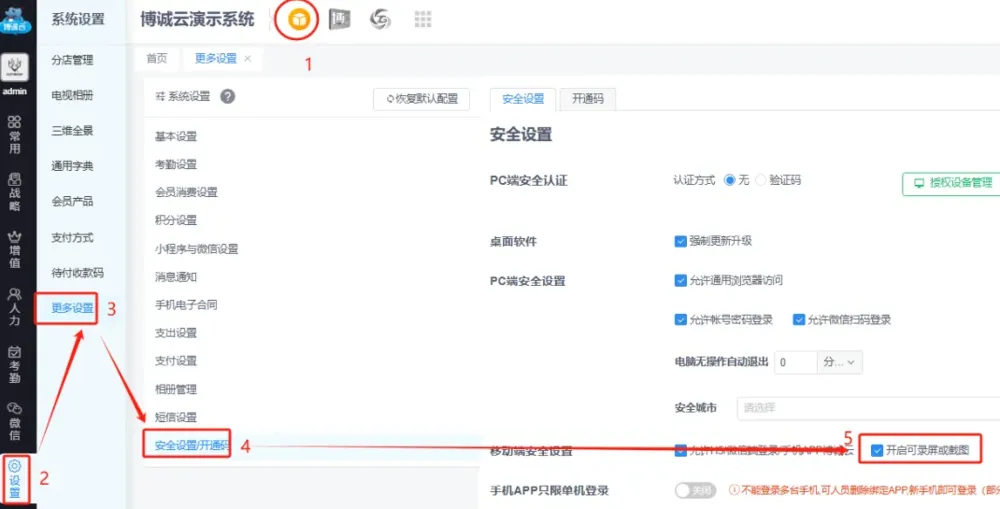The height and width of the screenshot is (509, 1000).
Task: Click 授权设备管理 button
Action: tap(951, 183)
